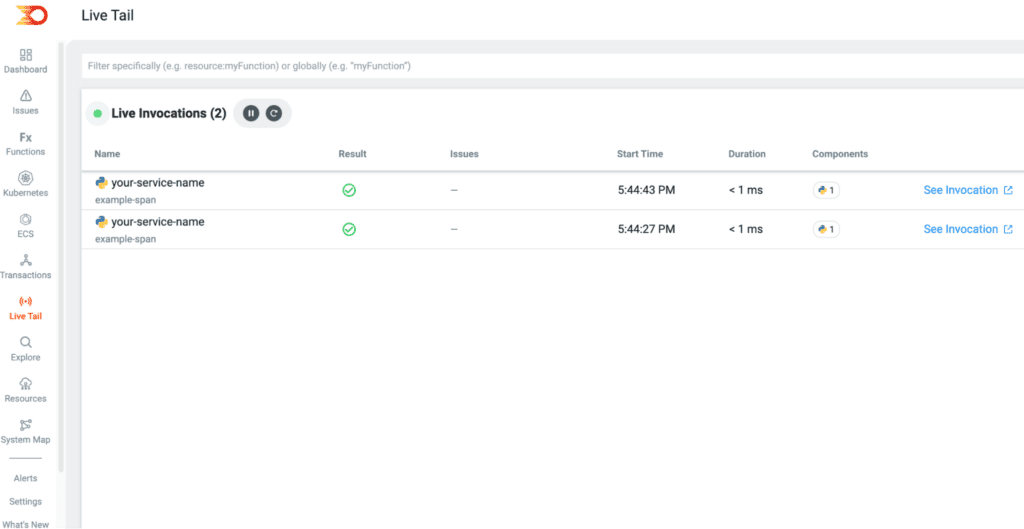Open the Resources cloud icon
Screen dimensions: 1024x529
[x=25, y=383]
